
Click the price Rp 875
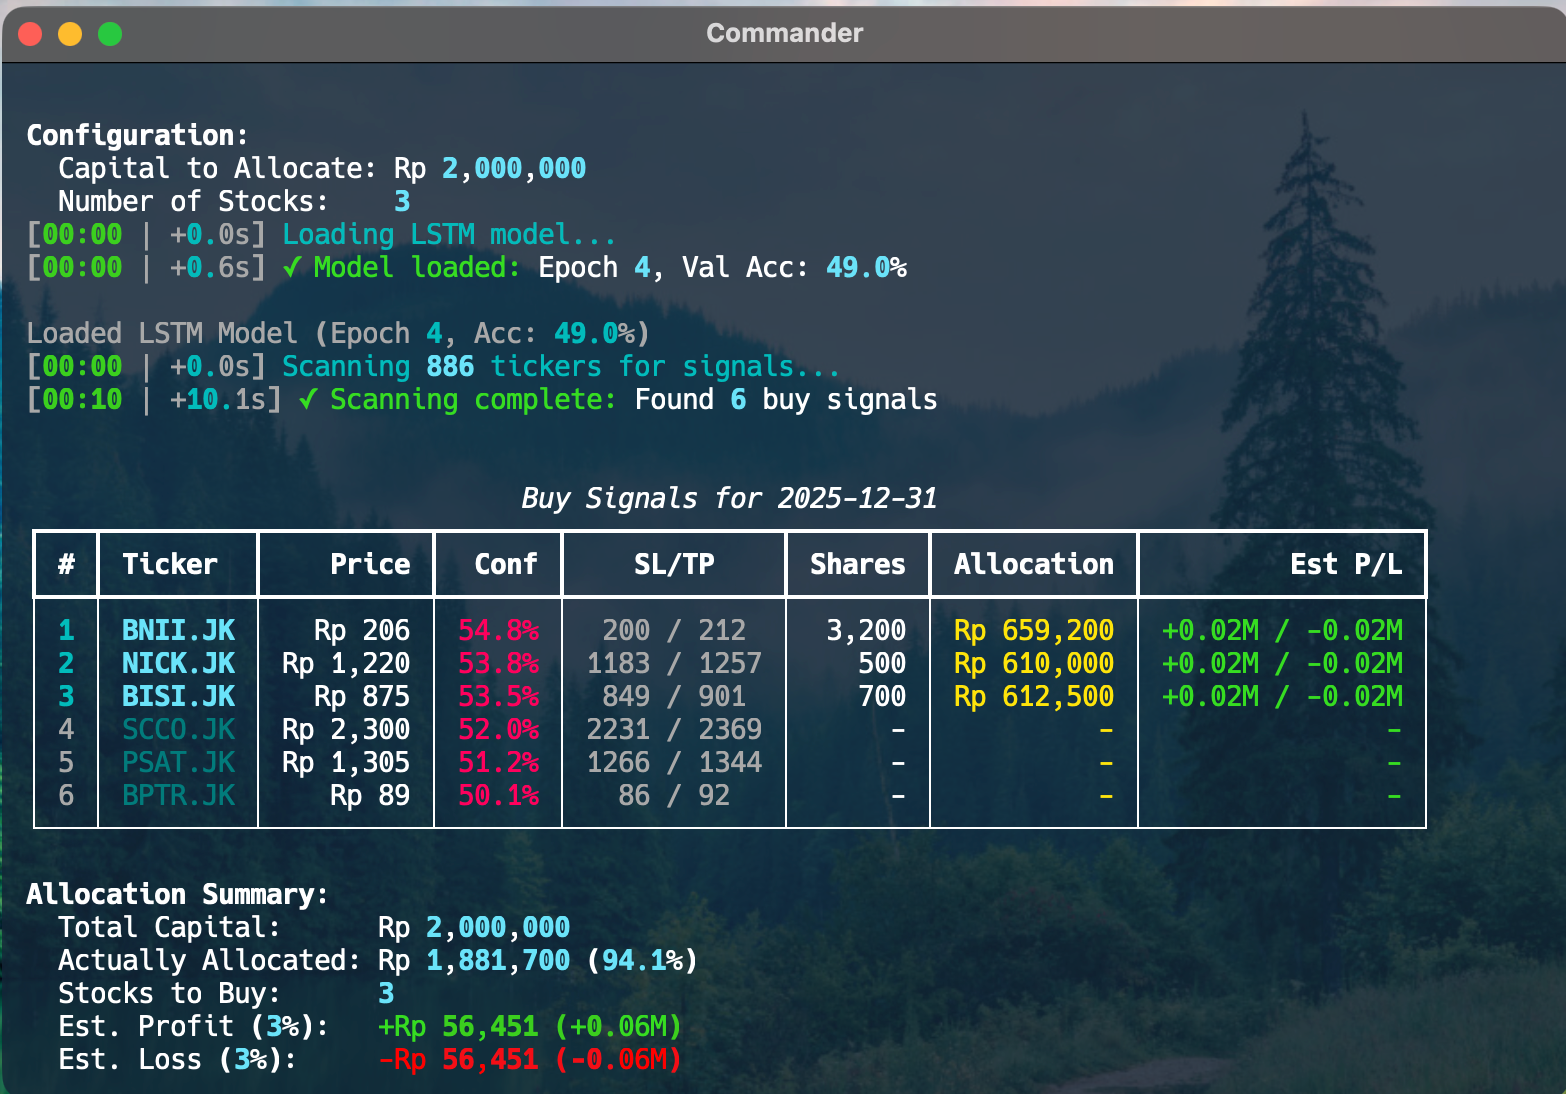click(x=362, y=696)
